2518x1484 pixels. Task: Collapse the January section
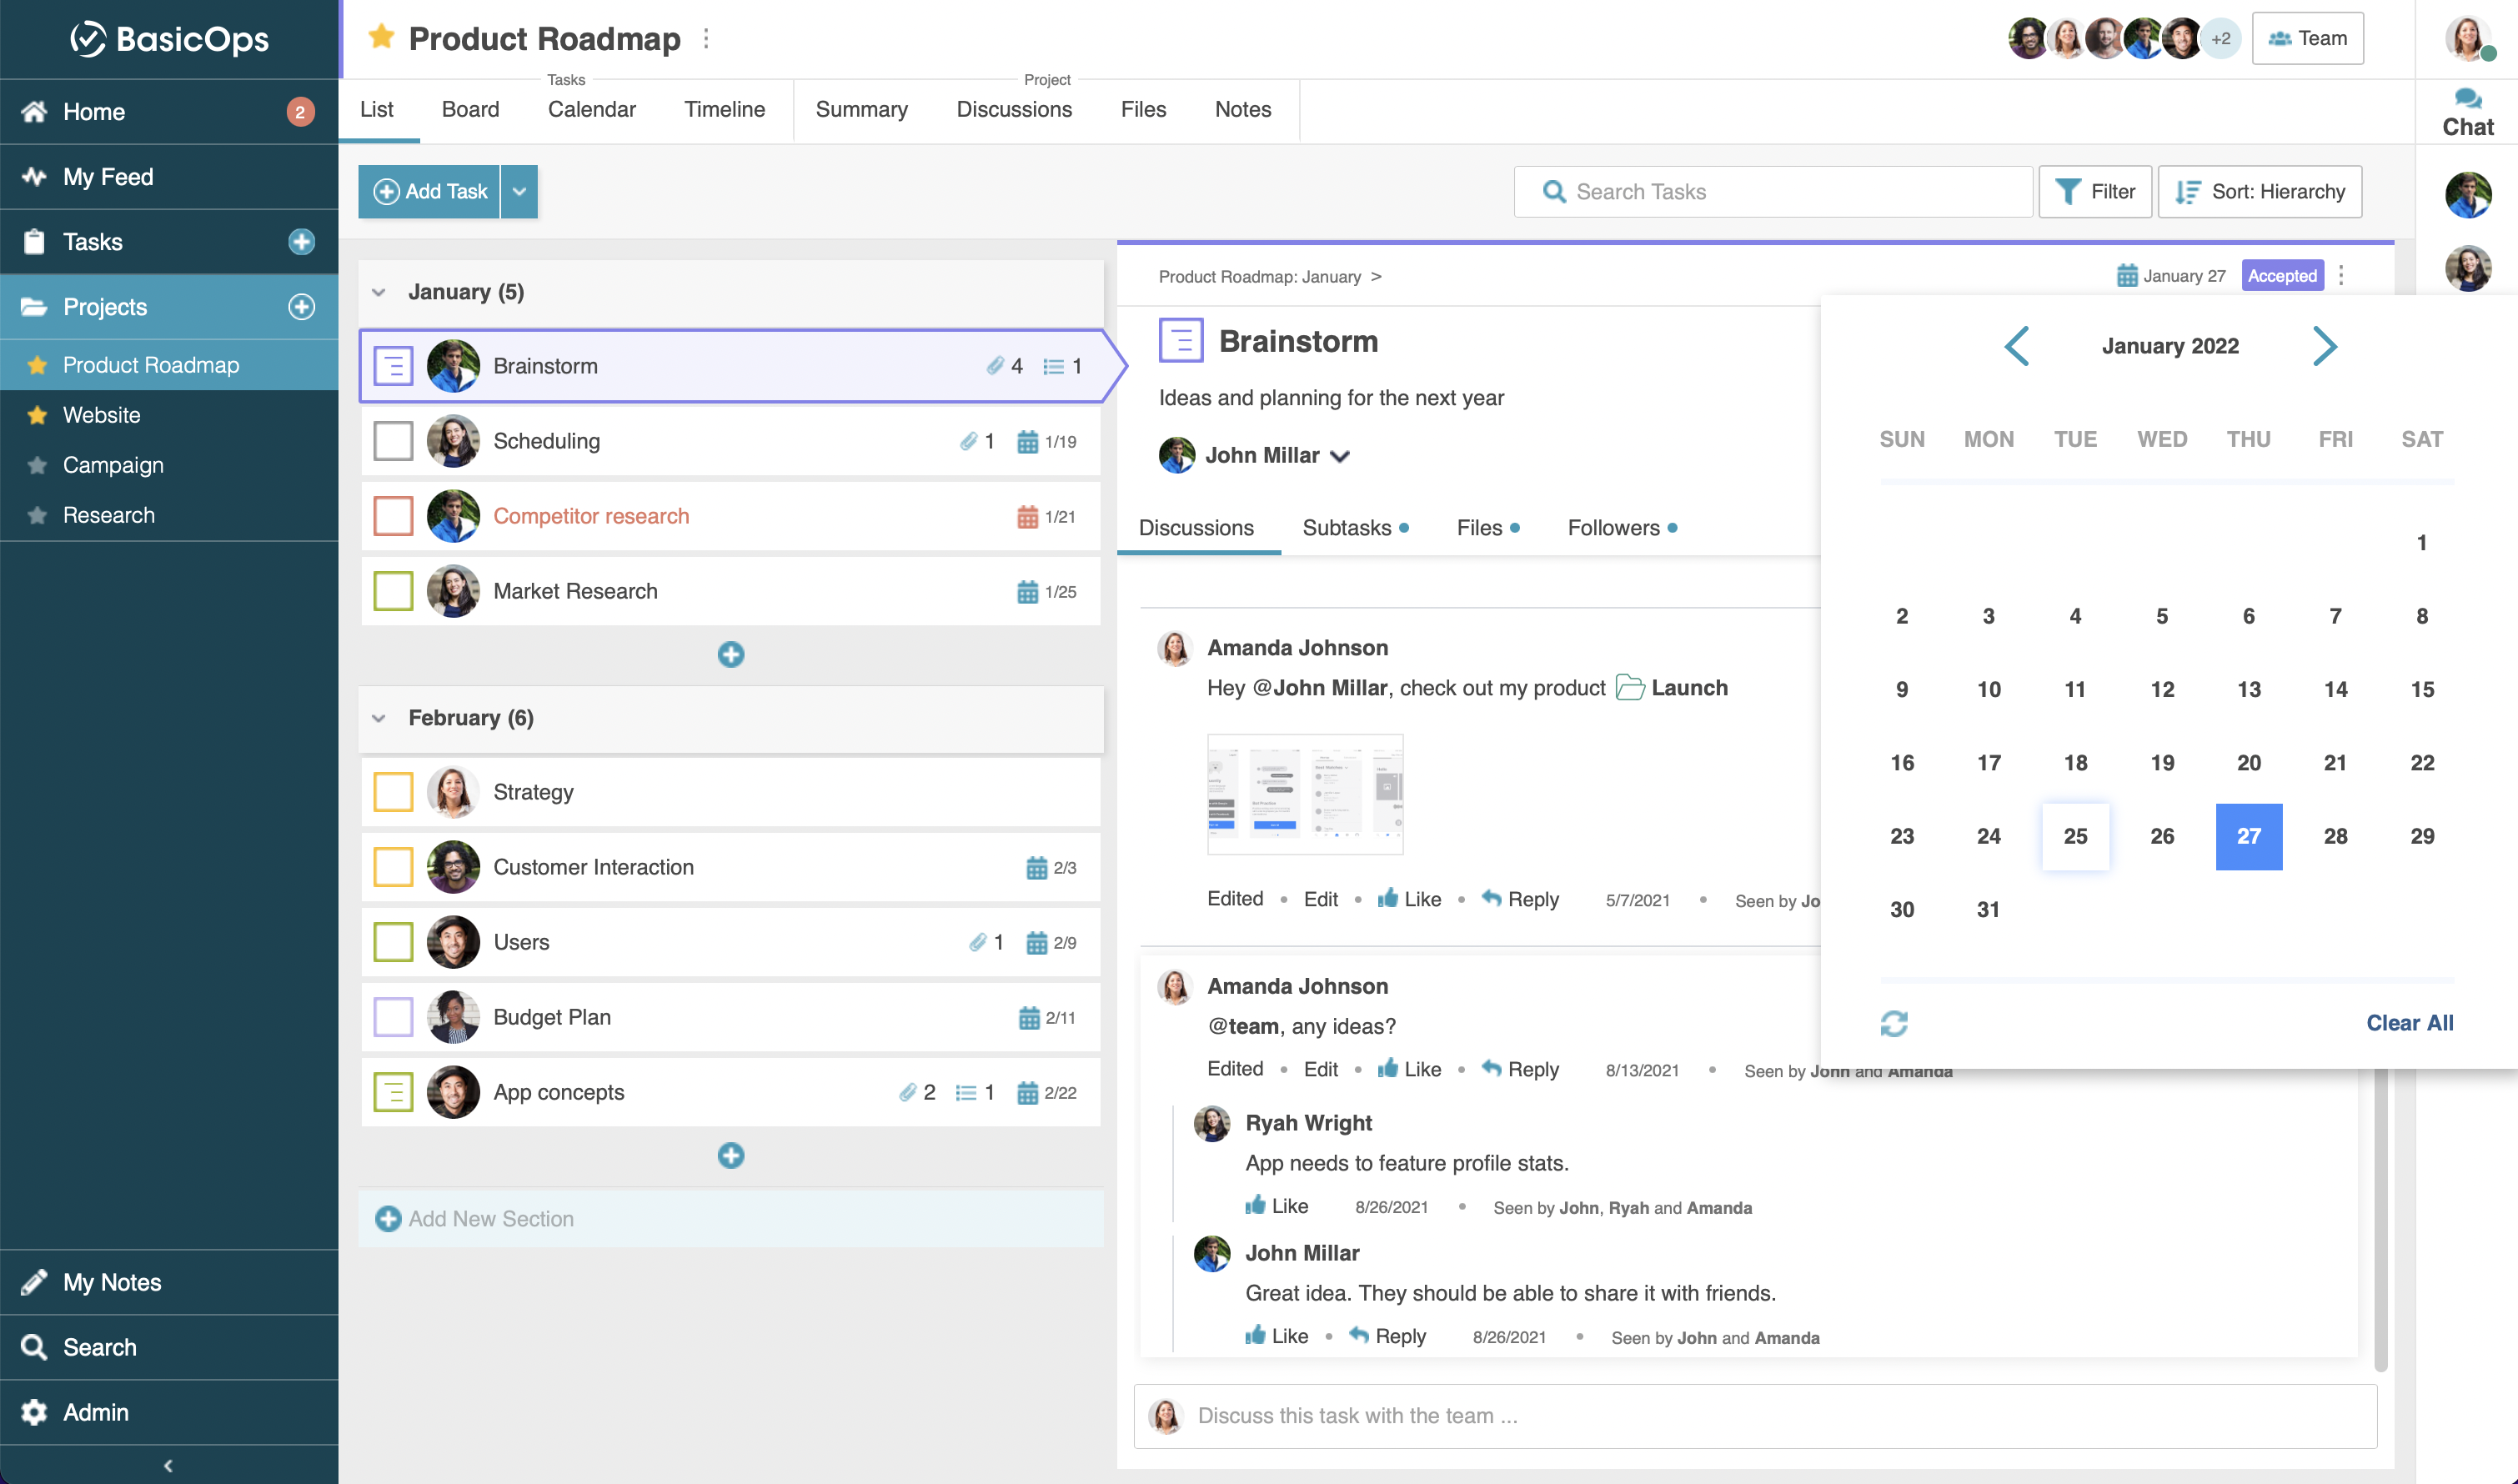pyautogui.click(x=379, y=292)
